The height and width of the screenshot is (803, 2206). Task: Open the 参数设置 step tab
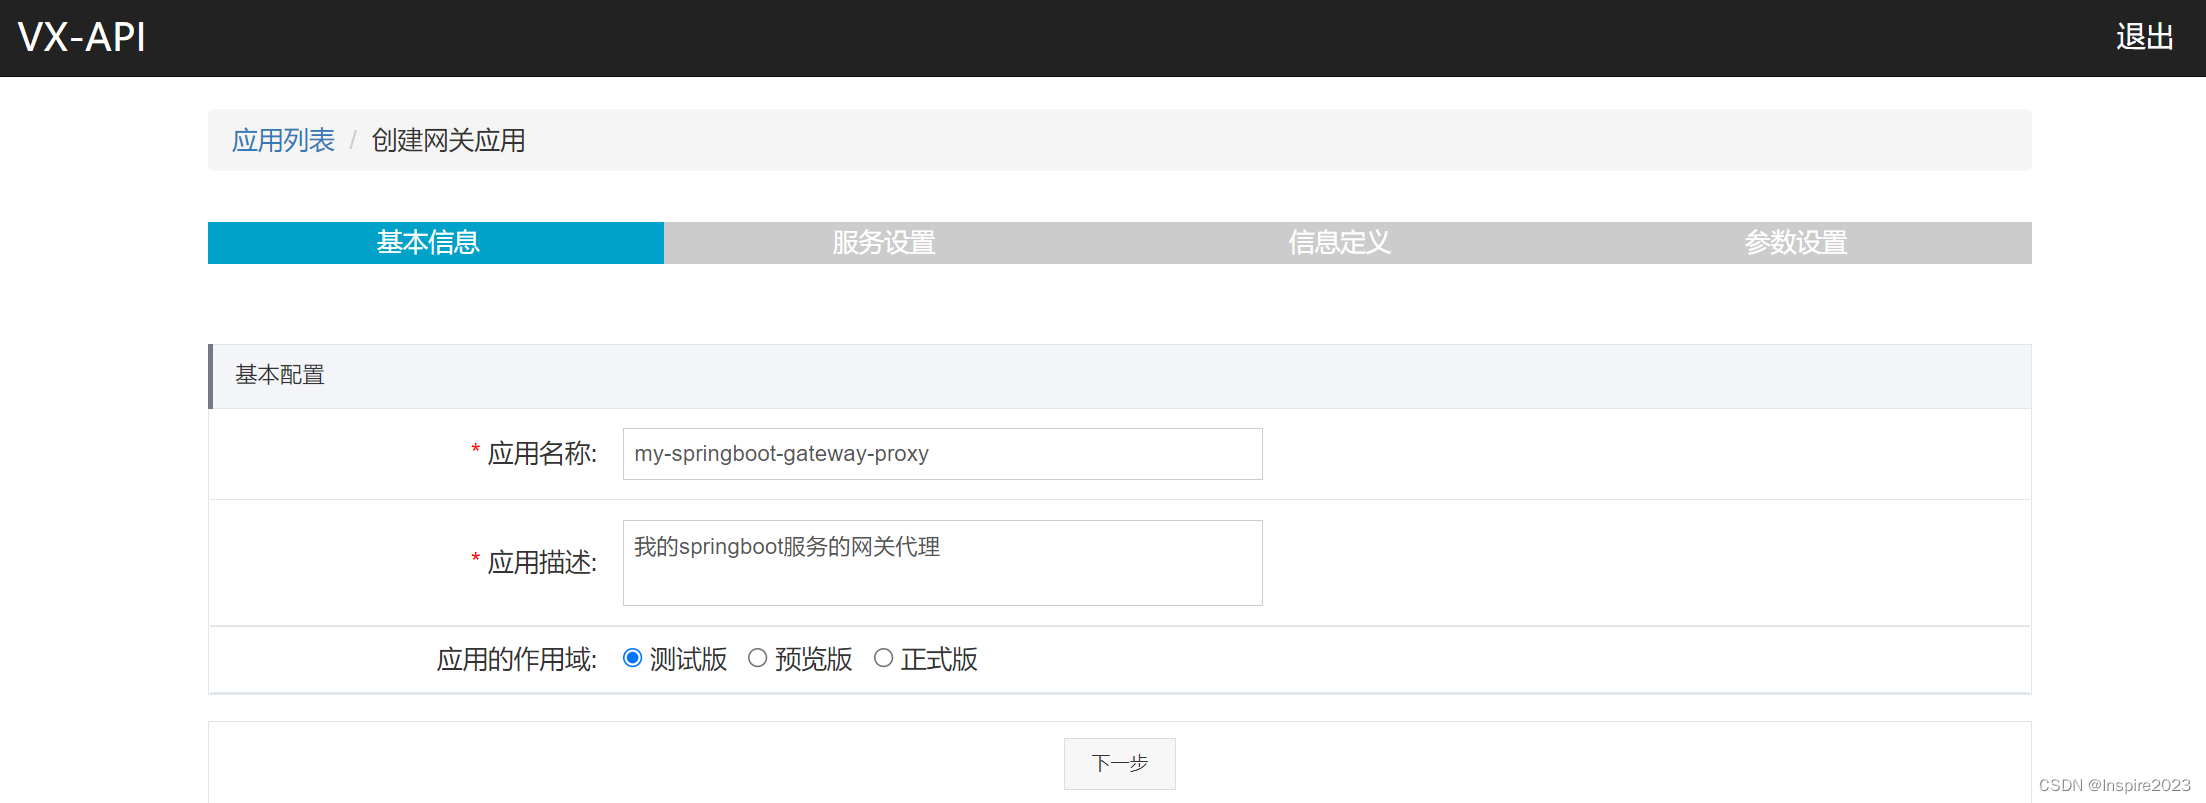tap(1796, 243)
